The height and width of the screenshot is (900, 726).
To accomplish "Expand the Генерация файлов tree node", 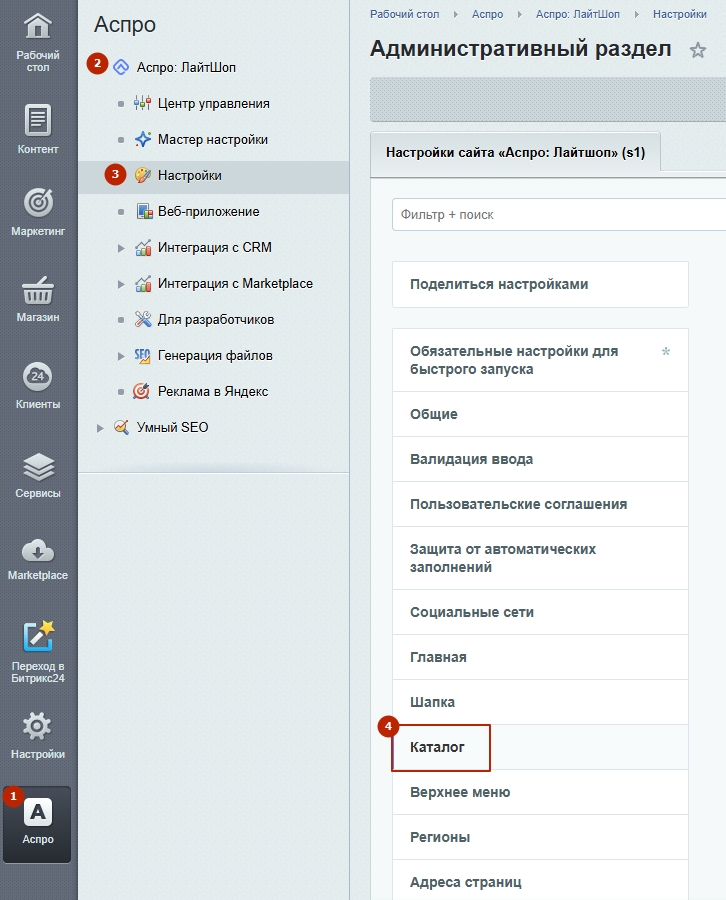I will 122,356.
